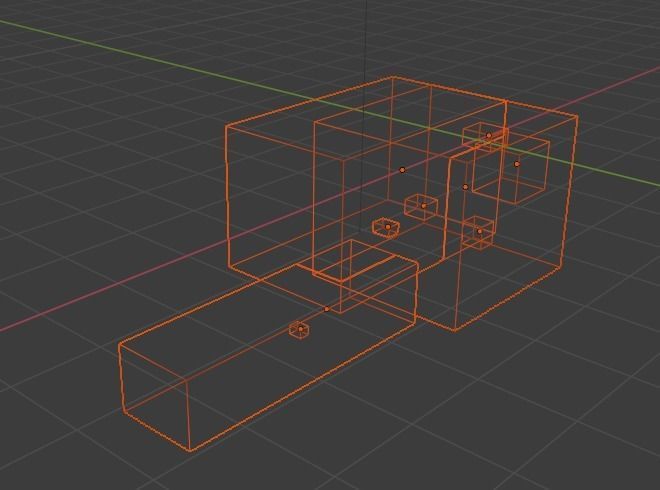The width and height of the screenshot is (660, 490).
Task: Select tiny cube on top of long box
Action: coord(300,330)
